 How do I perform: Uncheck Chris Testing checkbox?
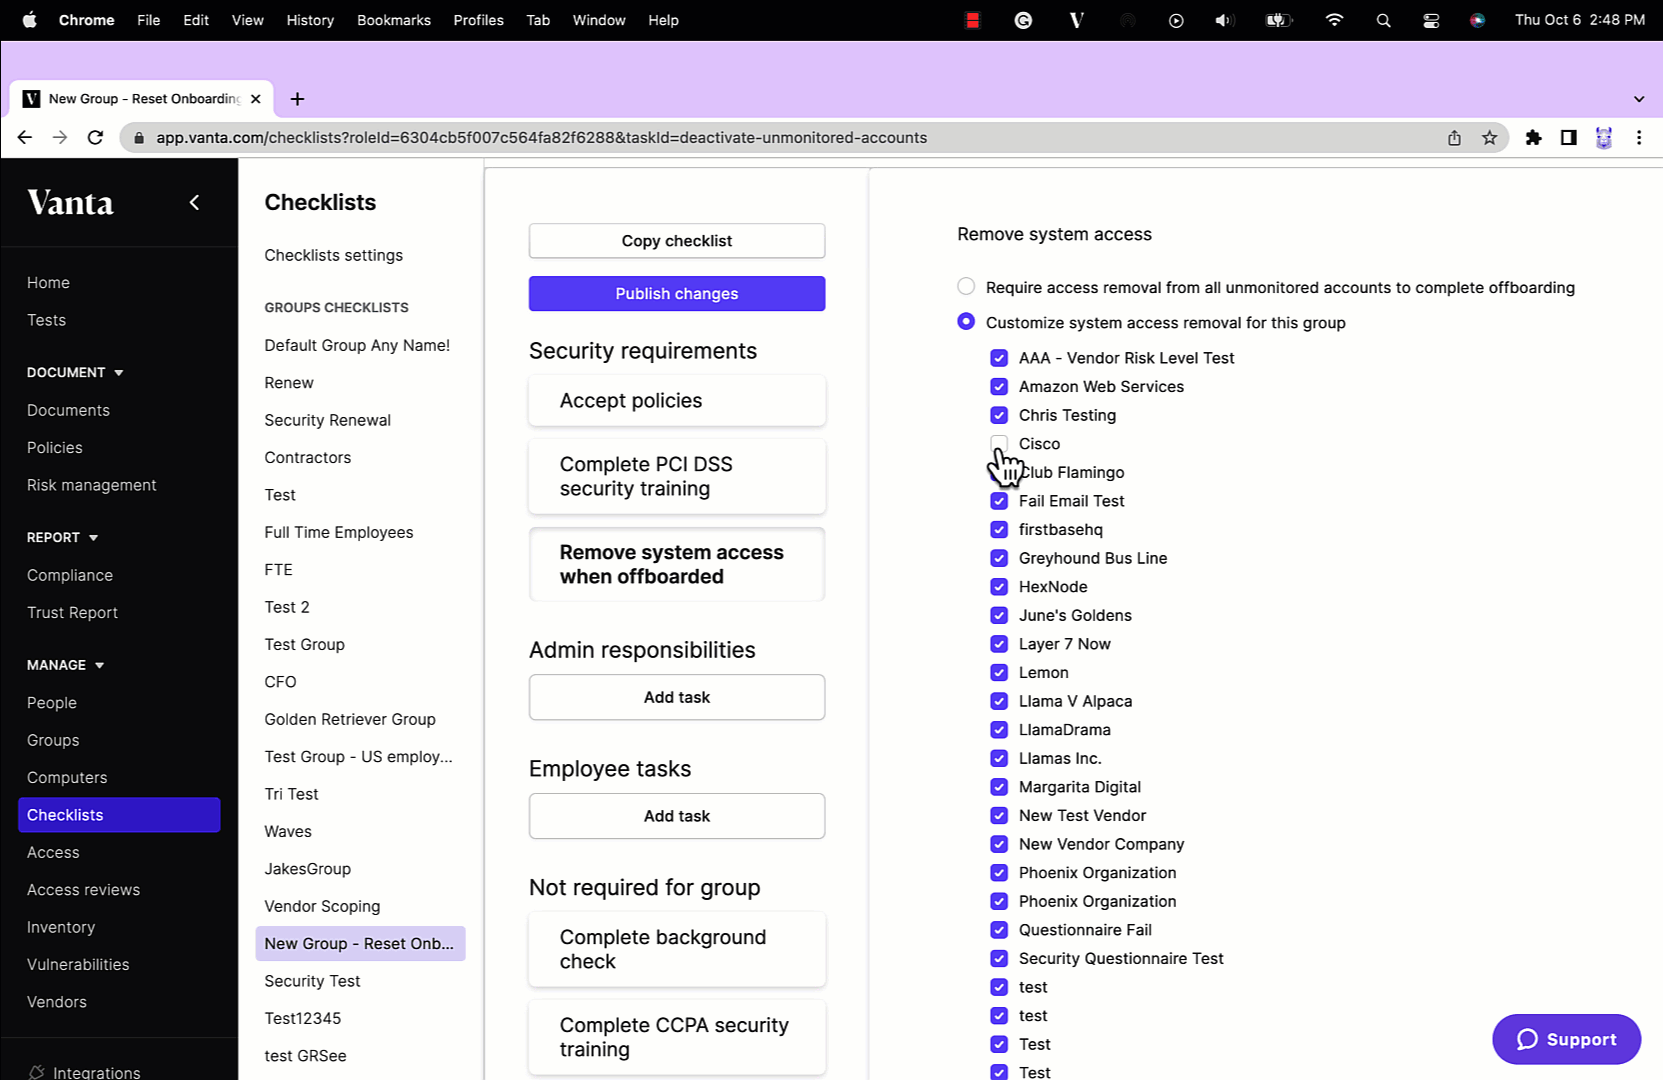[x=999, y=415]
